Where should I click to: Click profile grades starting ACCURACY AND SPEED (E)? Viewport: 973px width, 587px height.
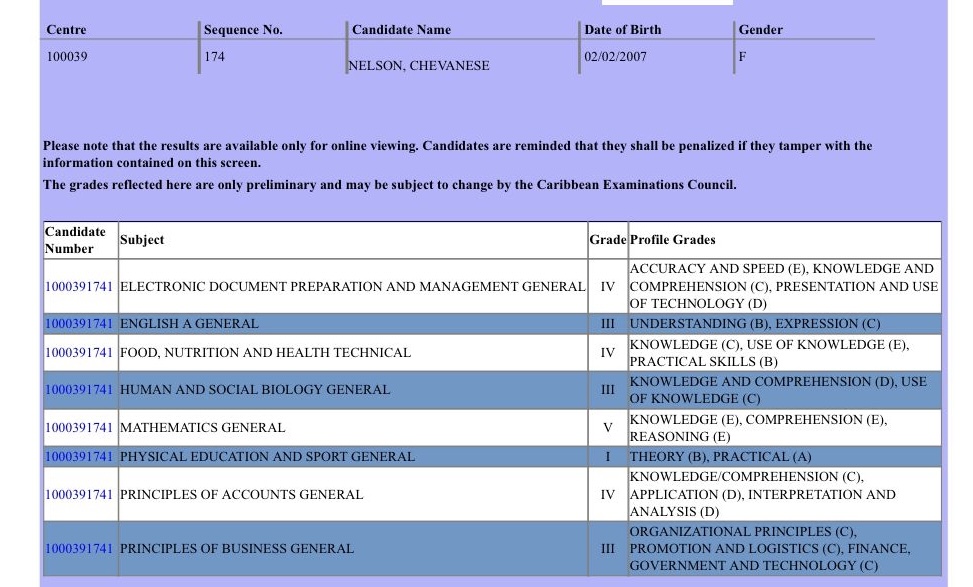(x=784, y=286)
